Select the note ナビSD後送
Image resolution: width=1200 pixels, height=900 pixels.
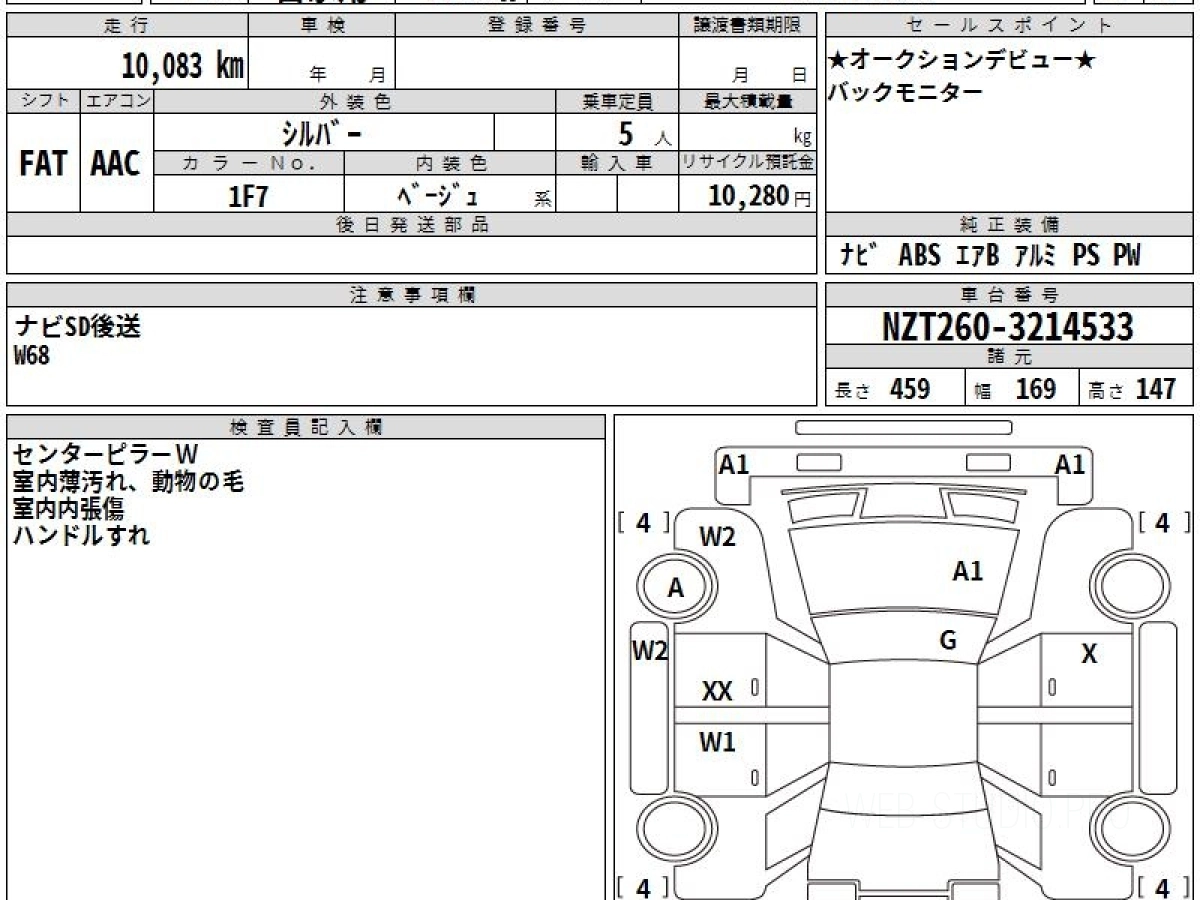pos(77,327)
